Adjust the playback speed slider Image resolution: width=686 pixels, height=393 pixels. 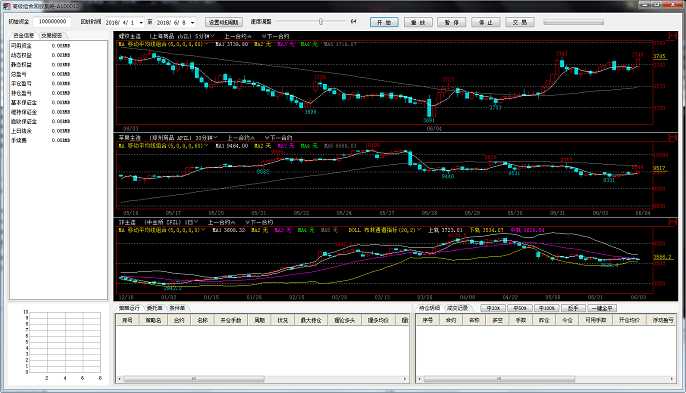321,21
